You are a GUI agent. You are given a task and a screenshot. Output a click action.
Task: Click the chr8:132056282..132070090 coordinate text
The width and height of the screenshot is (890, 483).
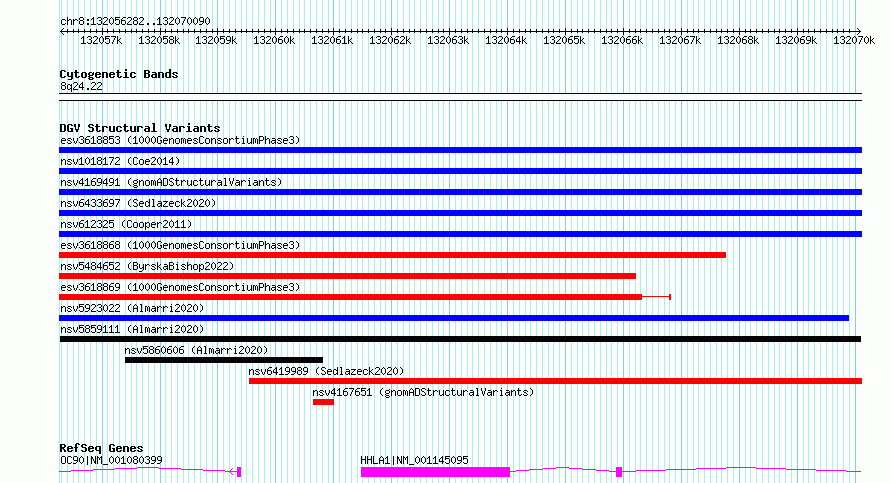click(135, 21)
